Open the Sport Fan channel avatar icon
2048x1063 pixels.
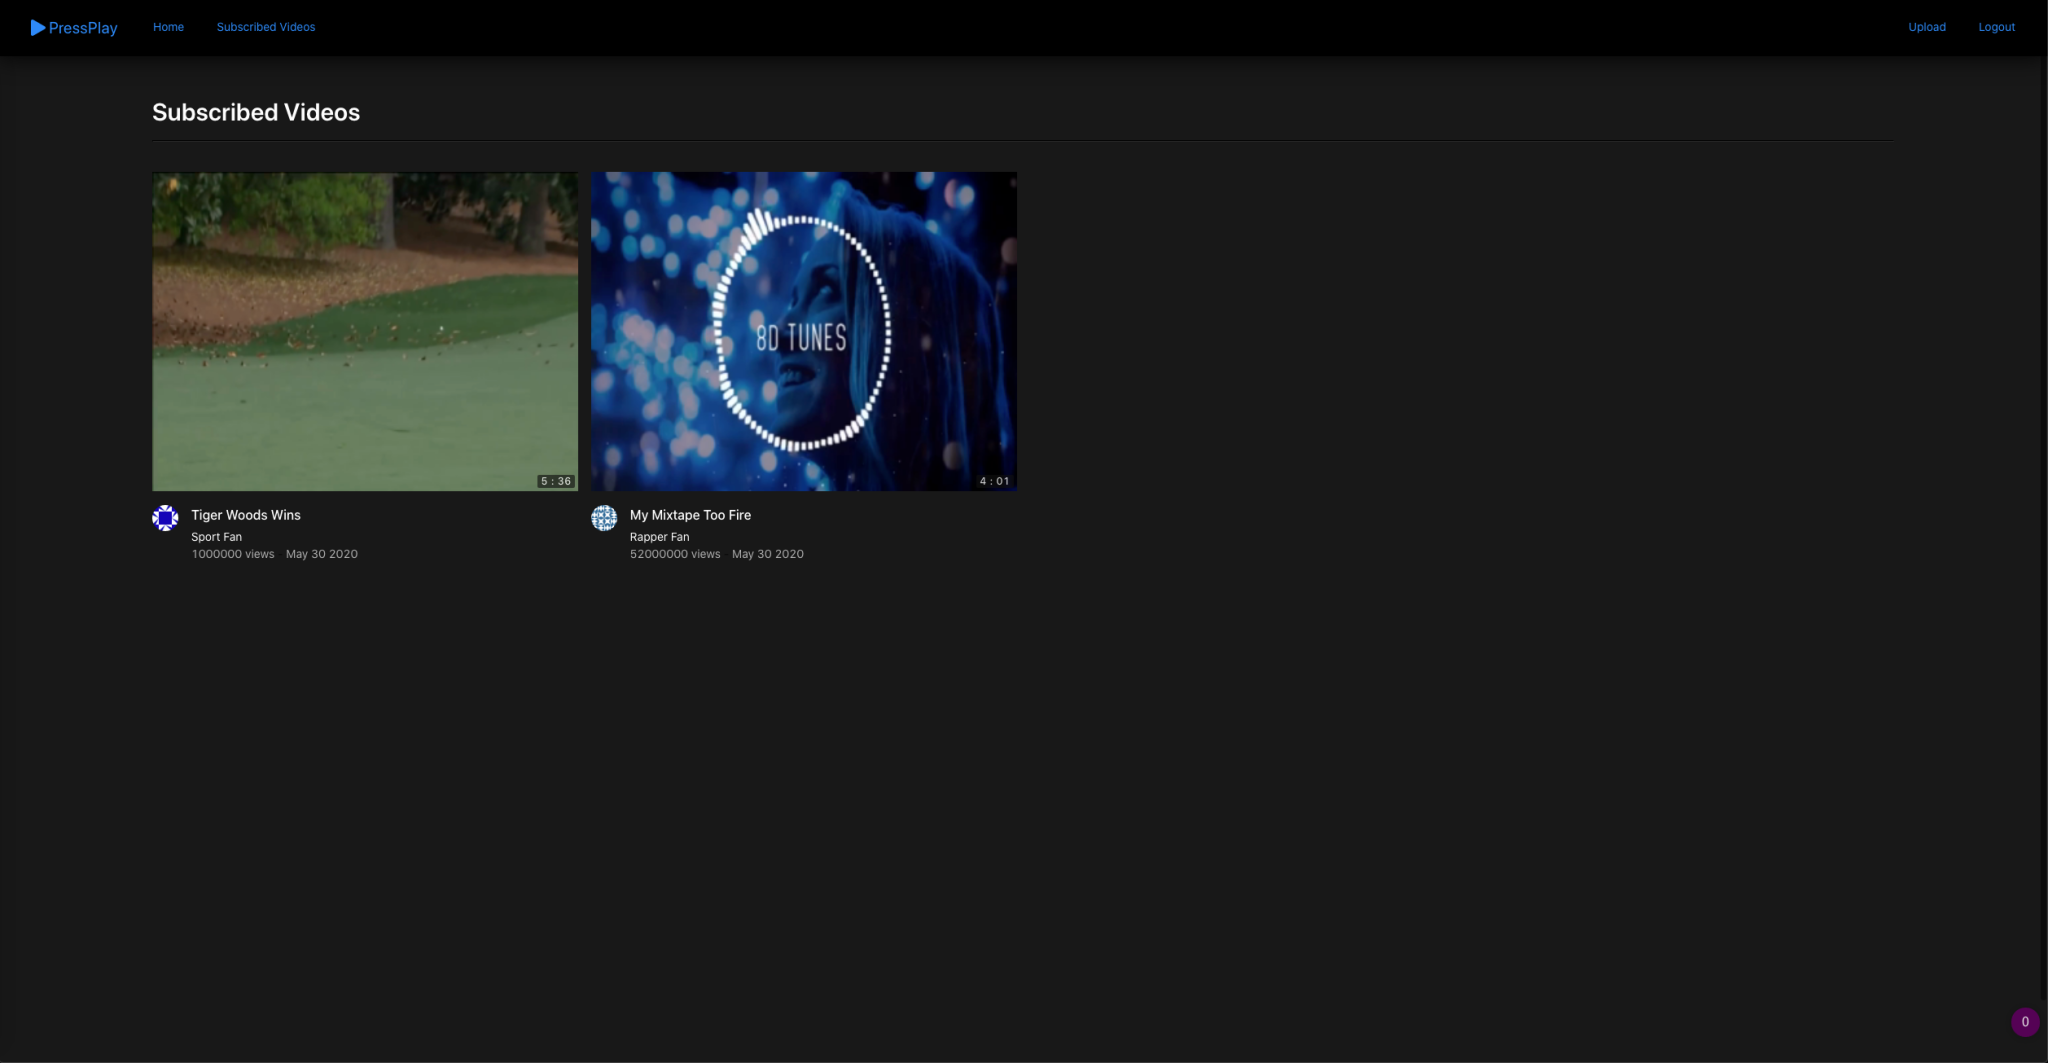tap(165, 518)
